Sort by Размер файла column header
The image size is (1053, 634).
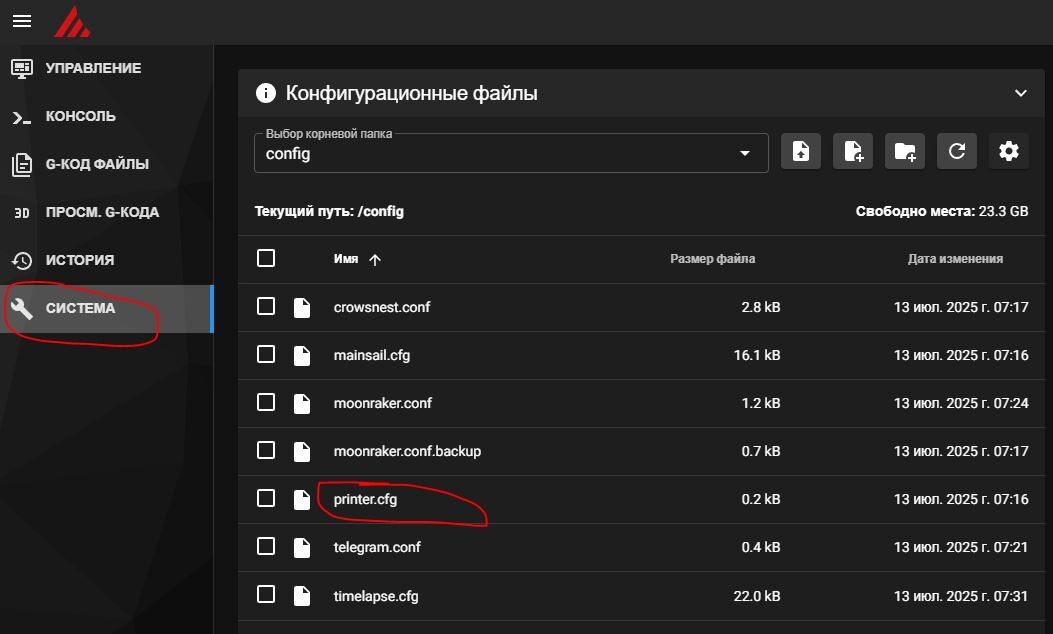(x=712, y=259)
